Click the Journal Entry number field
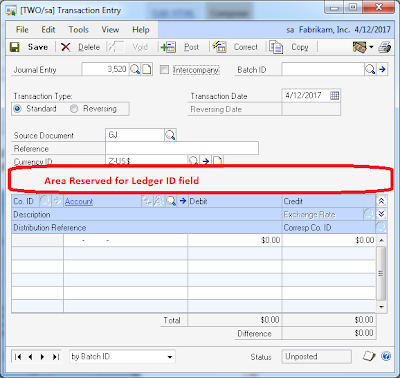The height and width of the screenshot is (378, 400). click(x=105, y=69)
